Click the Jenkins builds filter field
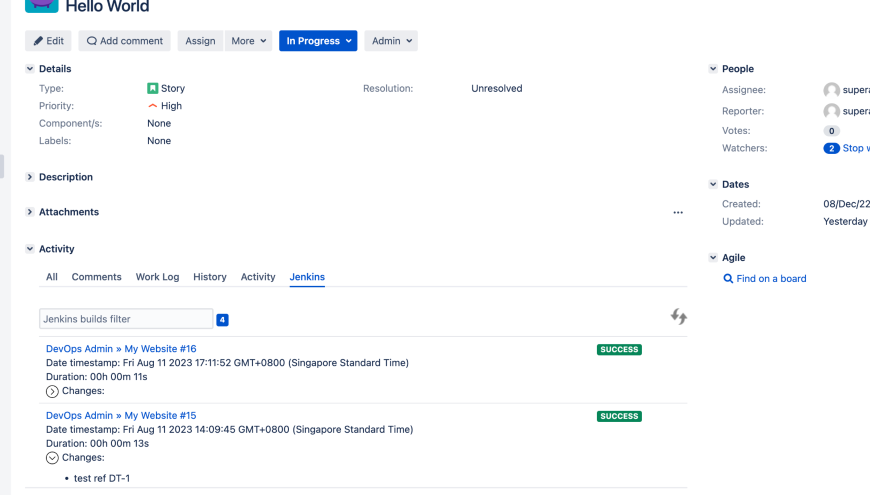The image size is (870, 495). (x=126, y=319)
